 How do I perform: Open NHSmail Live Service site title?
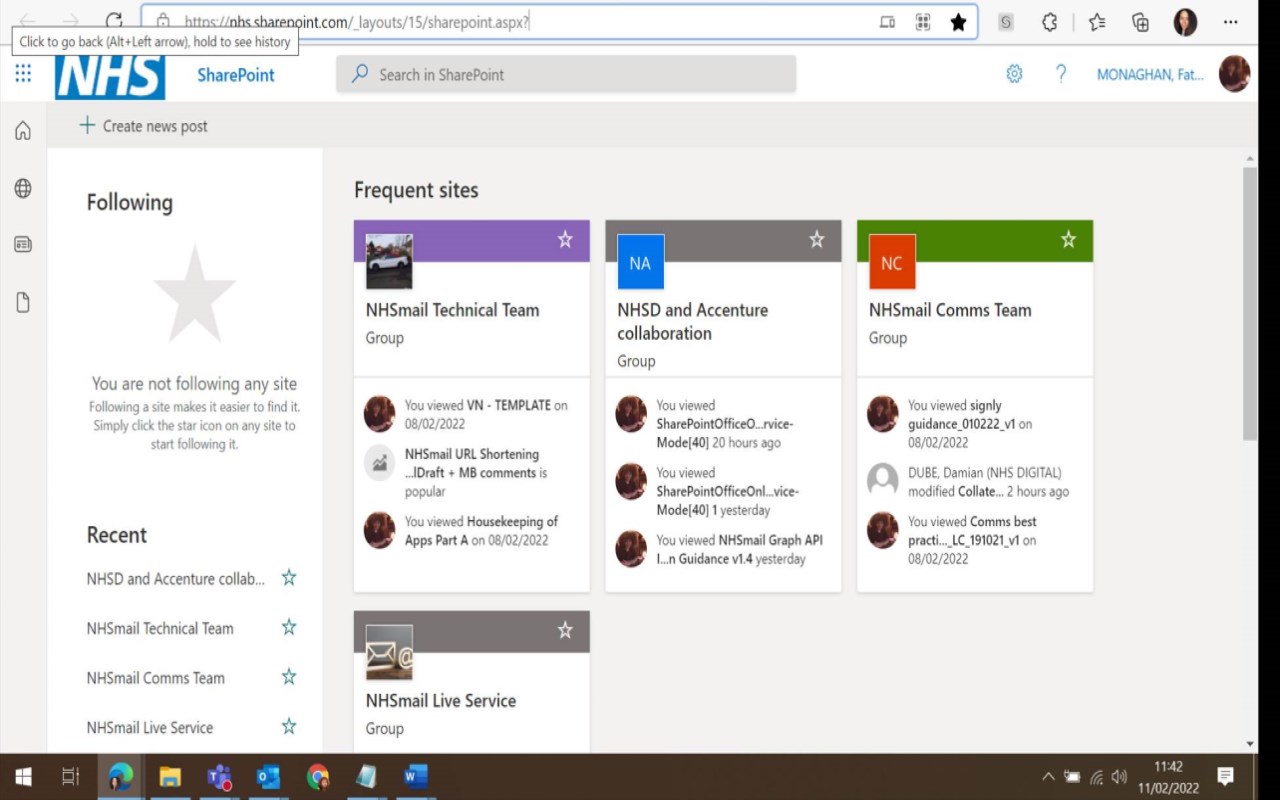(441, 701)
